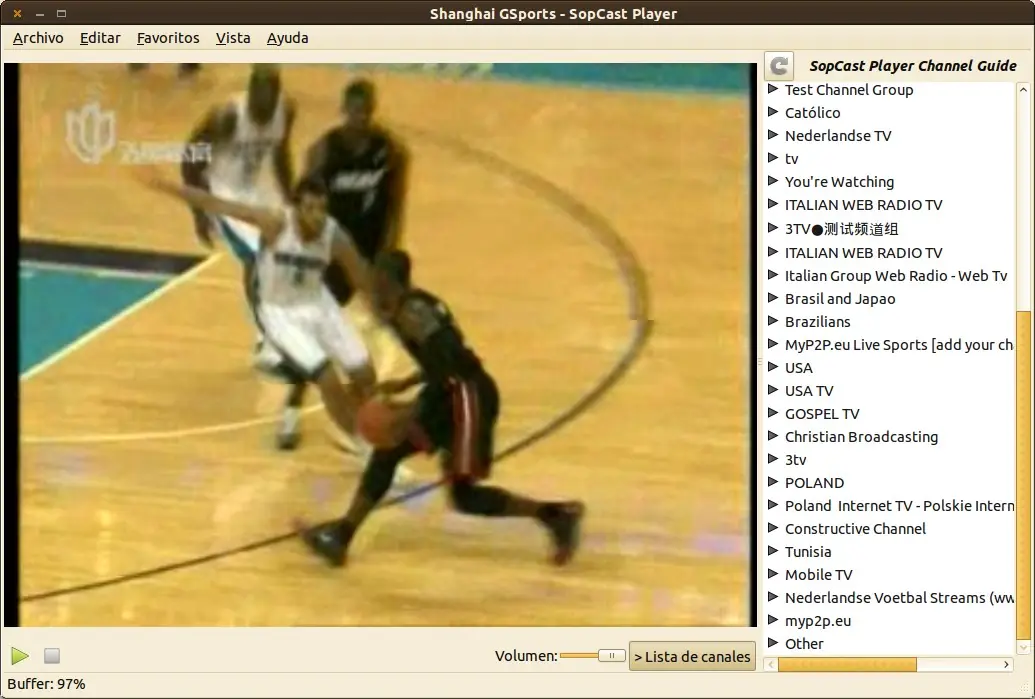Viewport: 1035px width, 699px height.
Task: Close the SopCast Player window
Action: click(17, 13)
